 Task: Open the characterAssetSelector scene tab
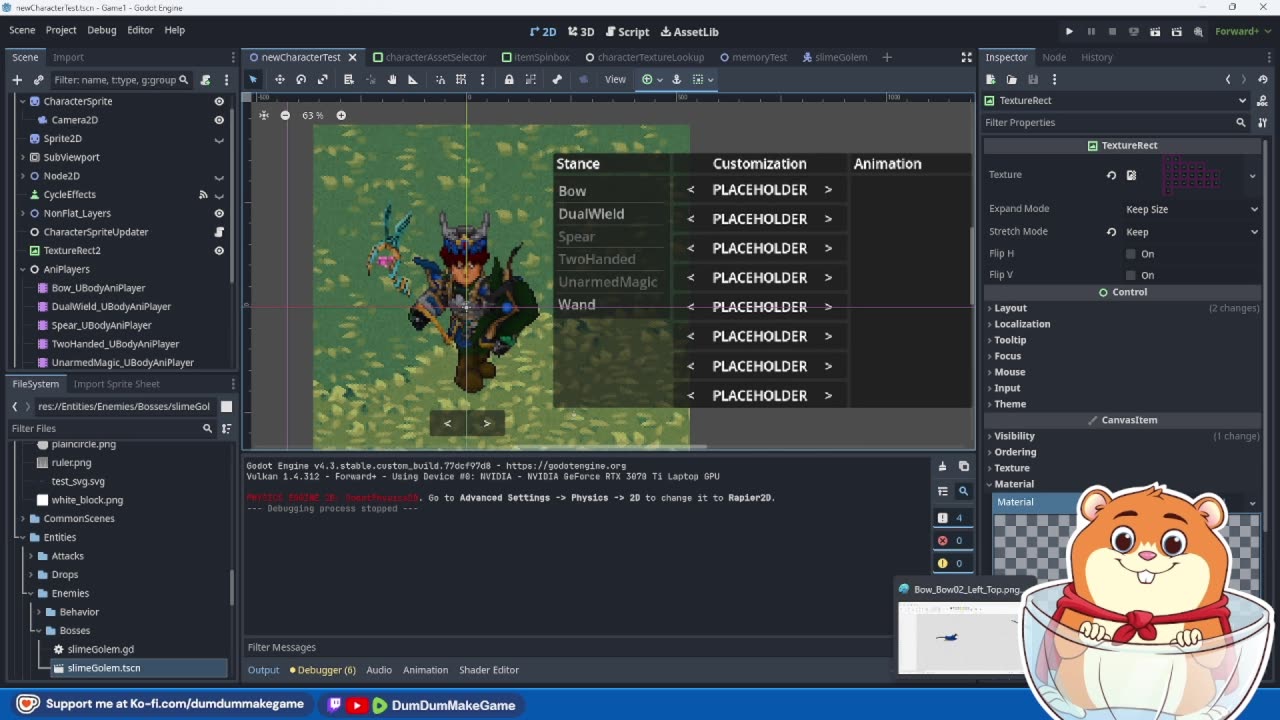(x=428, y=57)
